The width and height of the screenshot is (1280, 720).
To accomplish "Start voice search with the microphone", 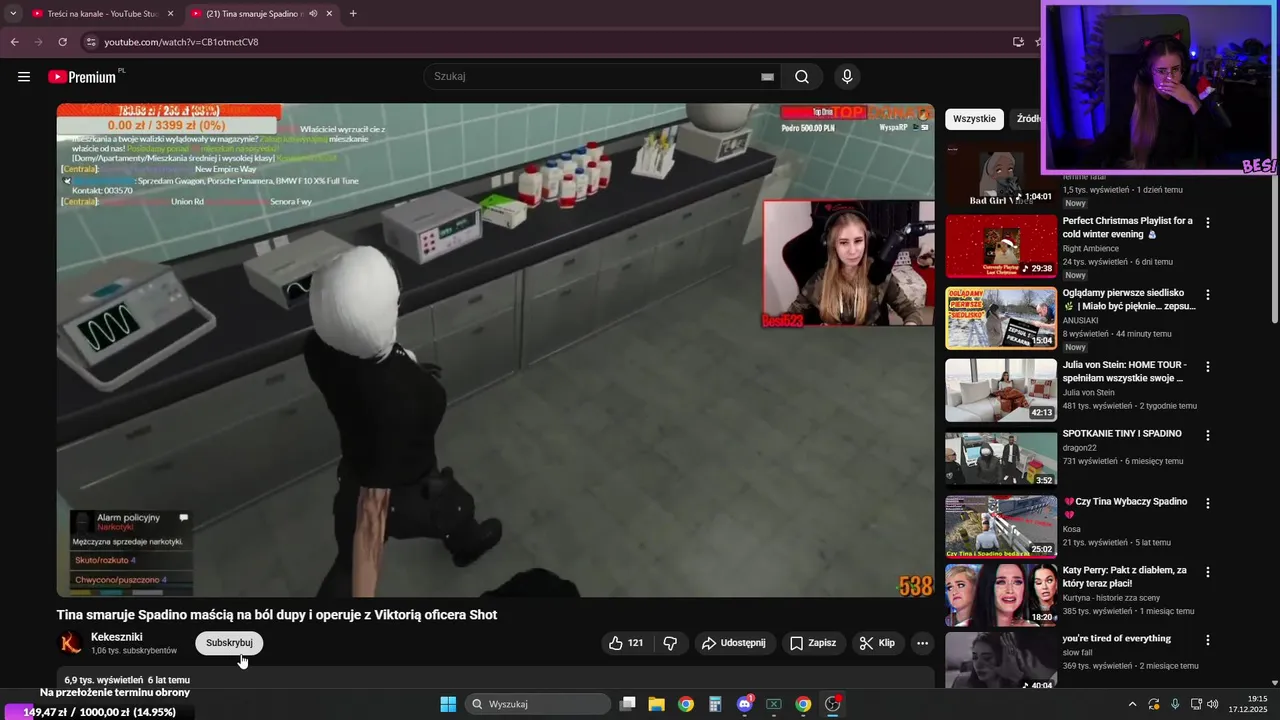I will click(x=847, y=77).
